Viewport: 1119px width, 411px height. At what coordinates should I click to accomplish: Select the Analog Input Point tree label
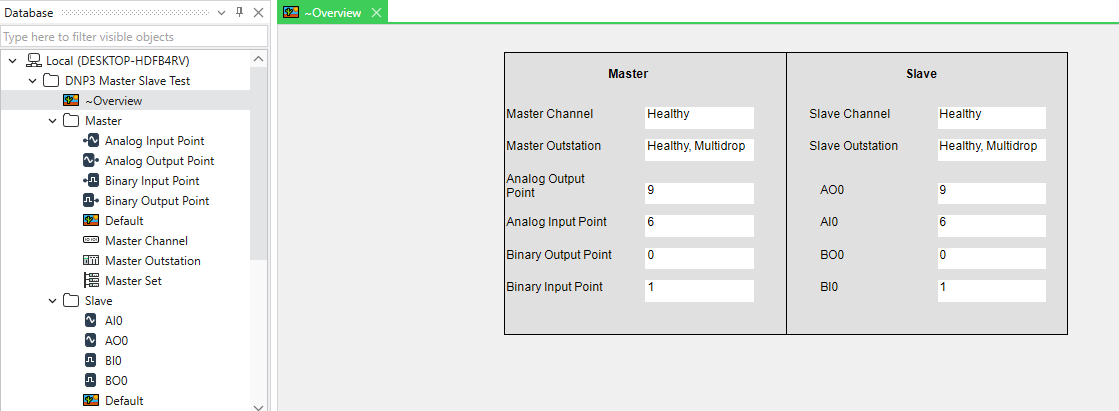[155, 141]
